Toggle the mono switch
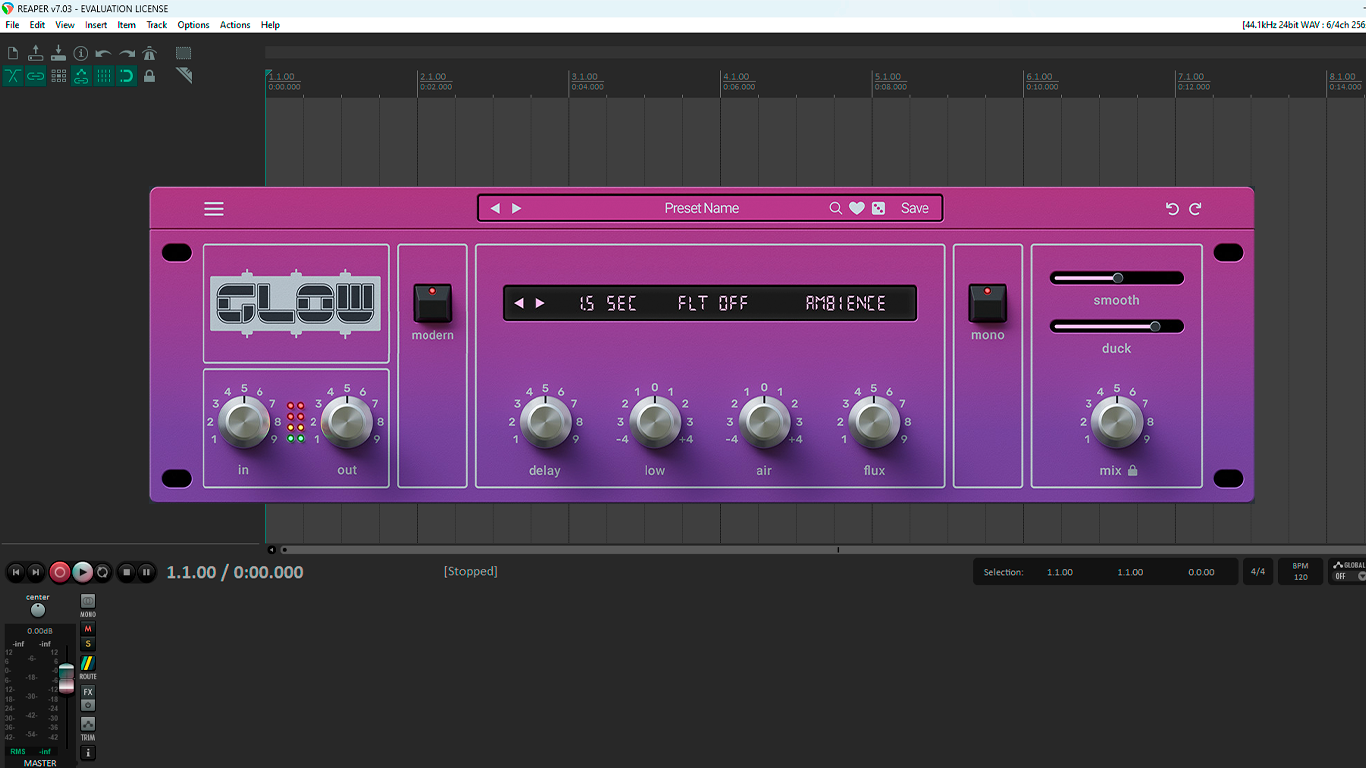Screen dimensions: 1366x768 987,303
